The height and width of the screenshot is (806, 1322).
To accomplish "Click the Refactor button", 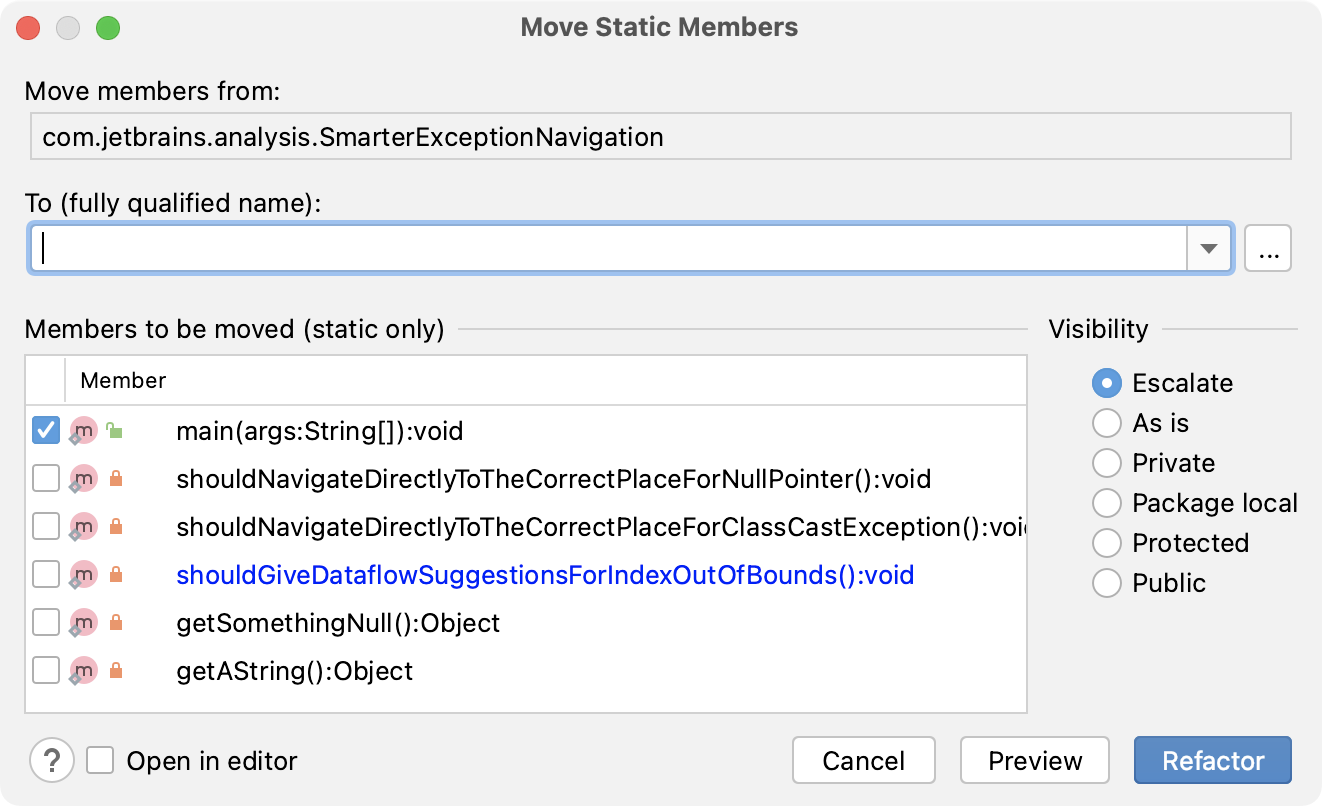I will point(1213,761).
